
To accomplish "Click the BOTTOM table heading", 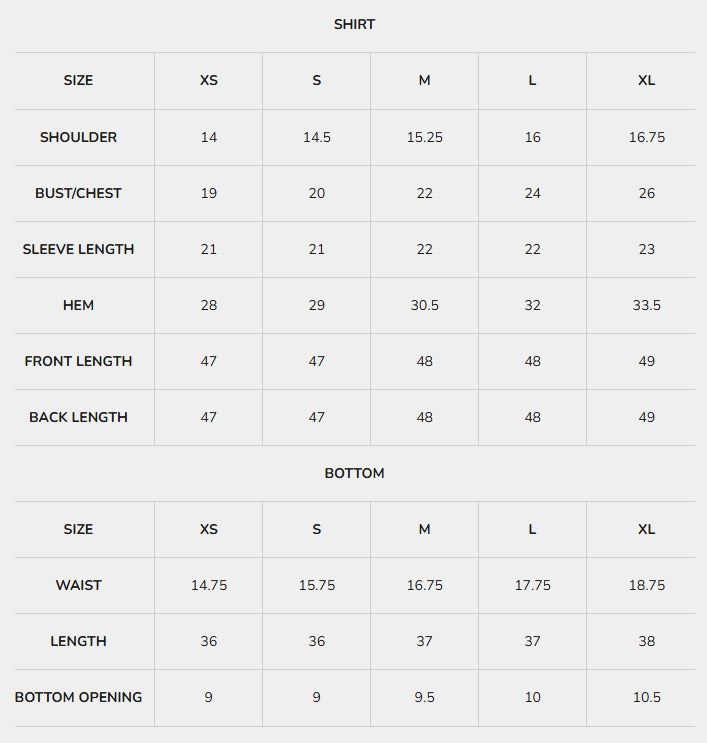I will (x=354, y=473).
